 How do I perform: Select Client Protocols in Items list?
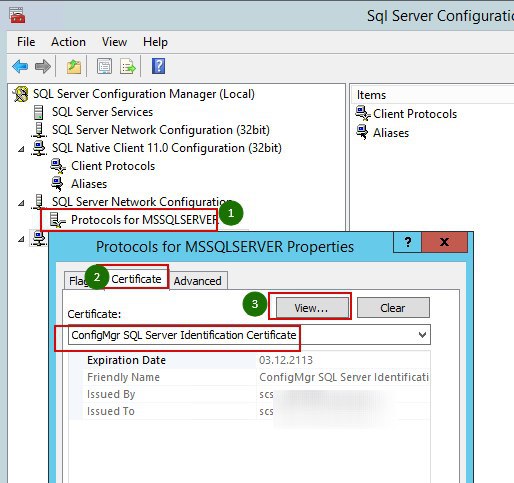pyautogui.click(x=415, y=114)
